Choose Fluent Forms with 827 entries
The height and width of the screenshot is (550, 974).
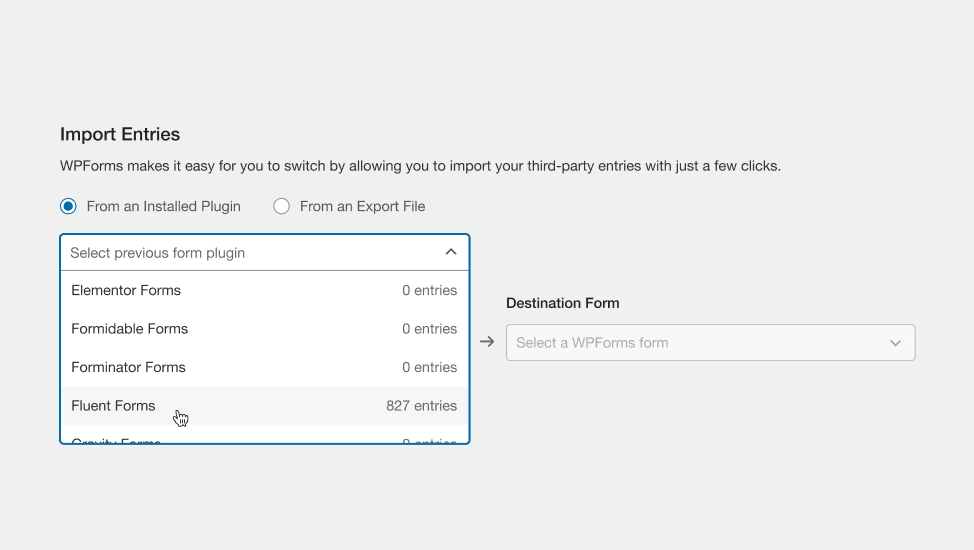[265, 406]
